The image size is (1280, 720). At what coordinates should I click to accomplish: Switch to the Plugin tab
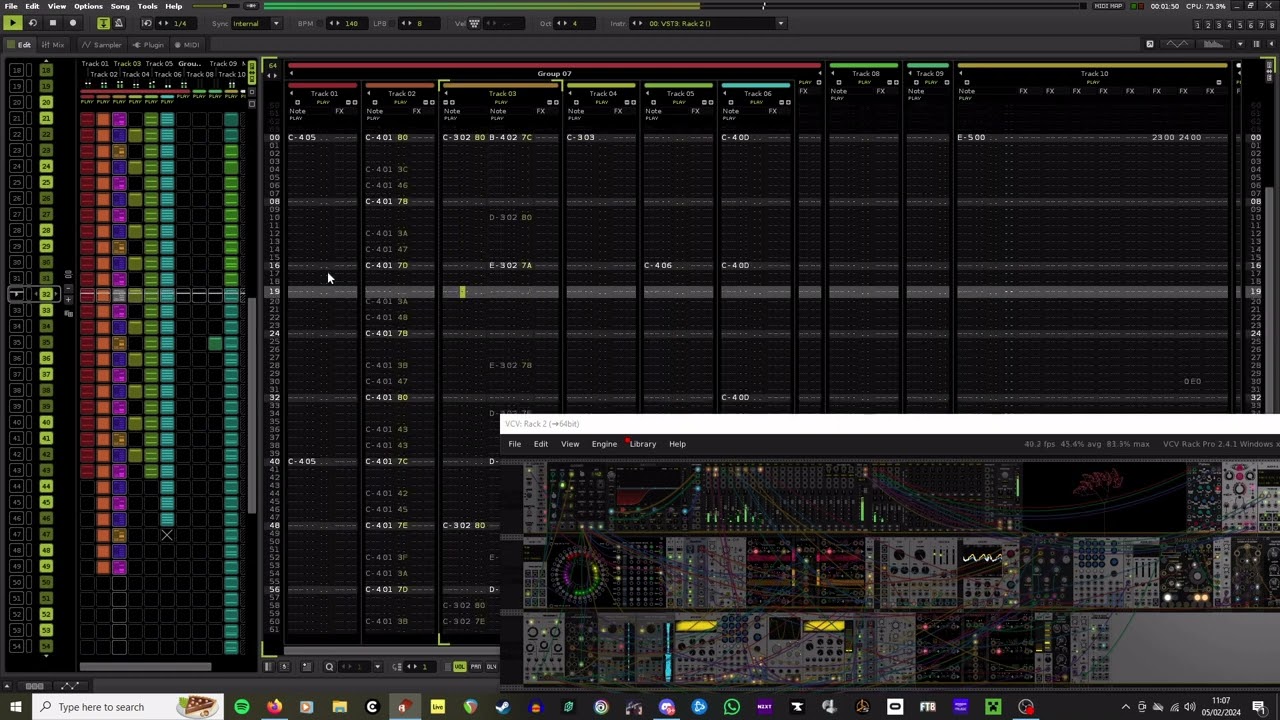click(149, 44)
